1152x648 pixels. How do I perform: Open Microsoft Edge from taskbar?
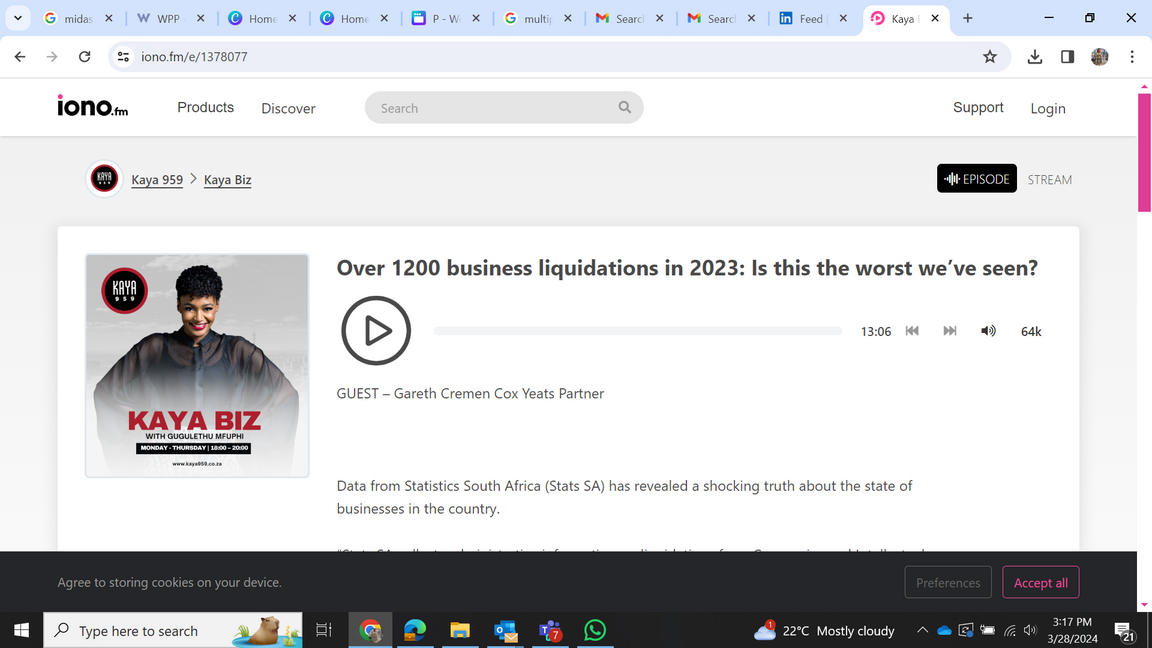415,630
